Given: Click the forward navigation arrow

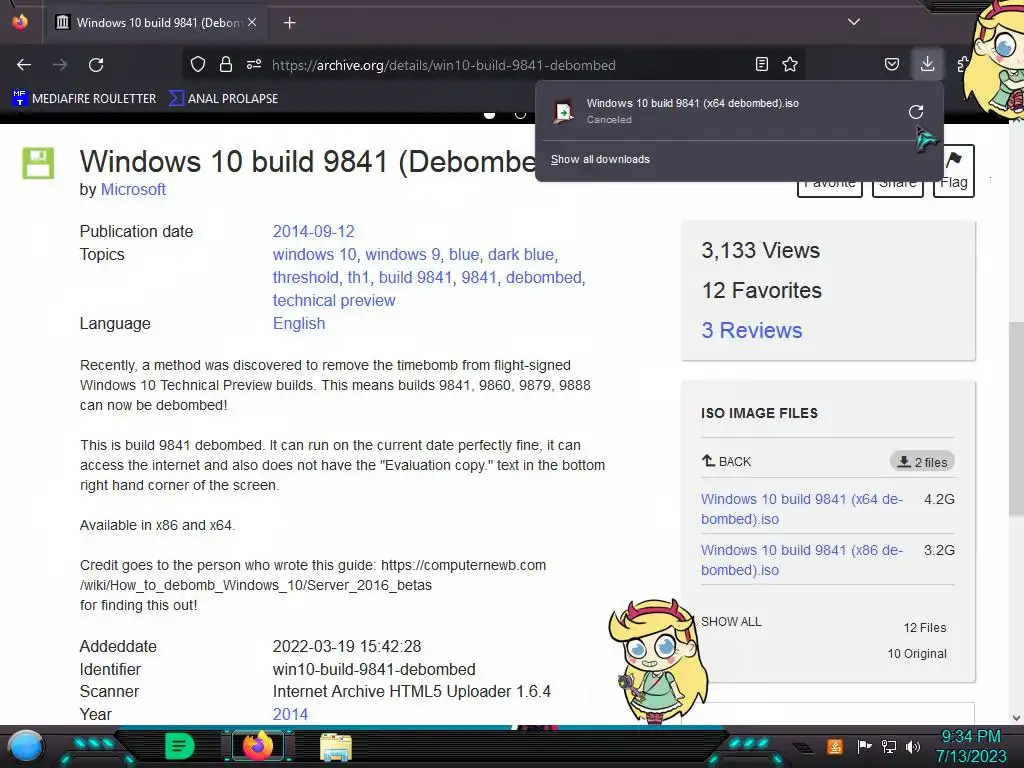Looking at the screenshot, I should 60,65.
